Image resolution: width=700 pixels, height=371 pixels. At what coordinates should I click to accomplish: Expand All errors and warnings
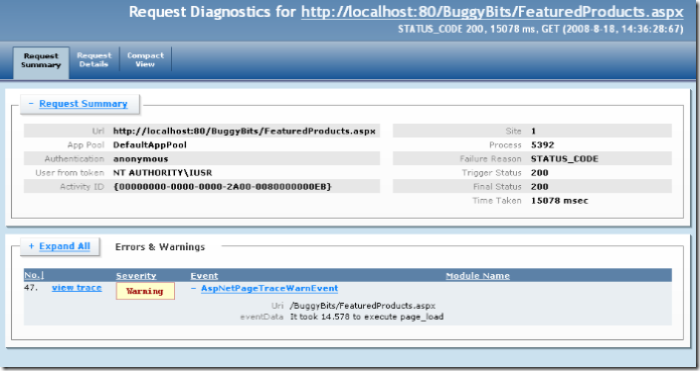[x=64, y=246]
